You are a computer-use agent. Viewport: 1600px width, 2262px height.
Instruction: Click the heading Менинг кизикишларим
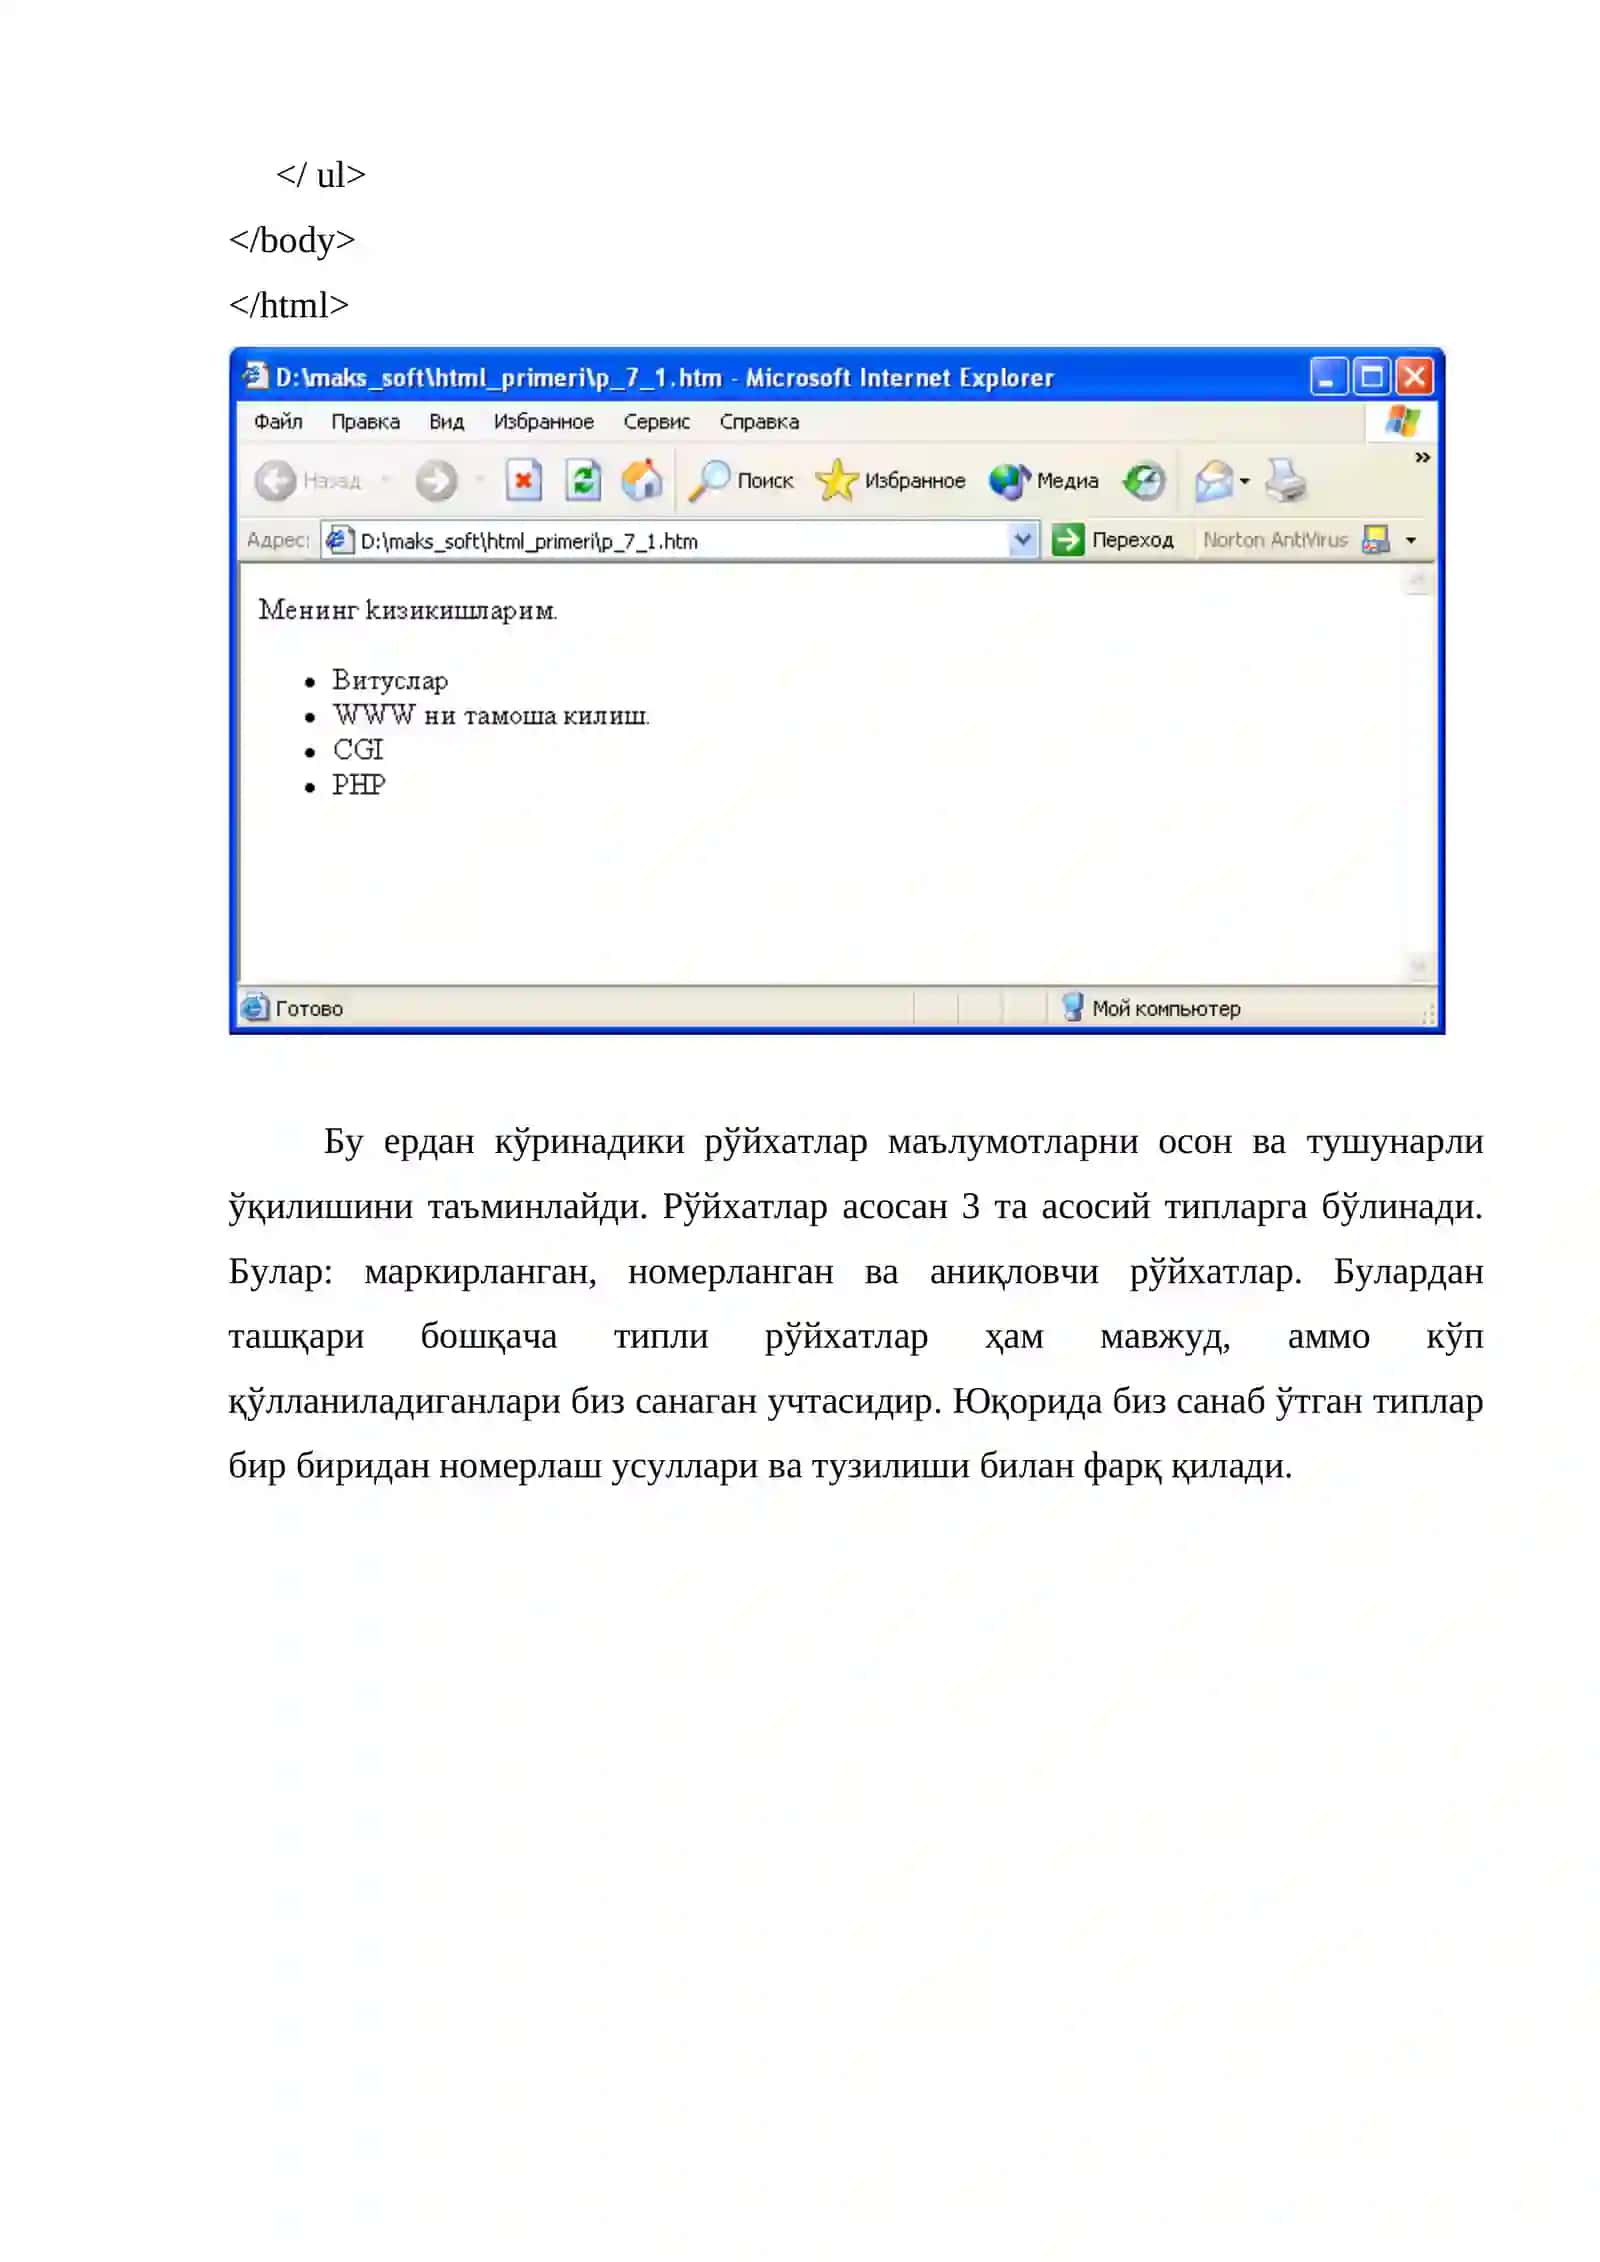[408, 610]
